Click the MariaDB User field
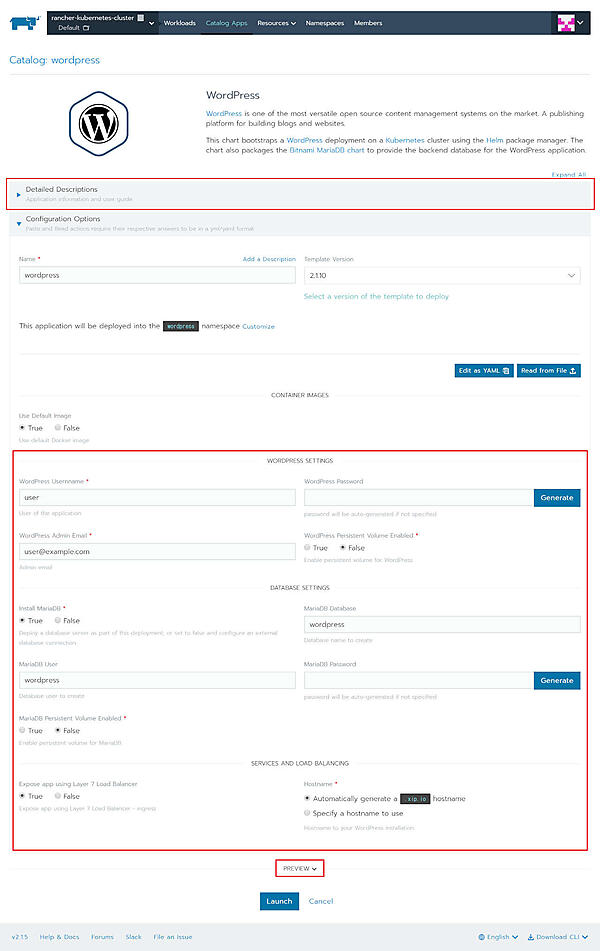The image size is (600, 951). pyautogui.click(x=157, y=680)
